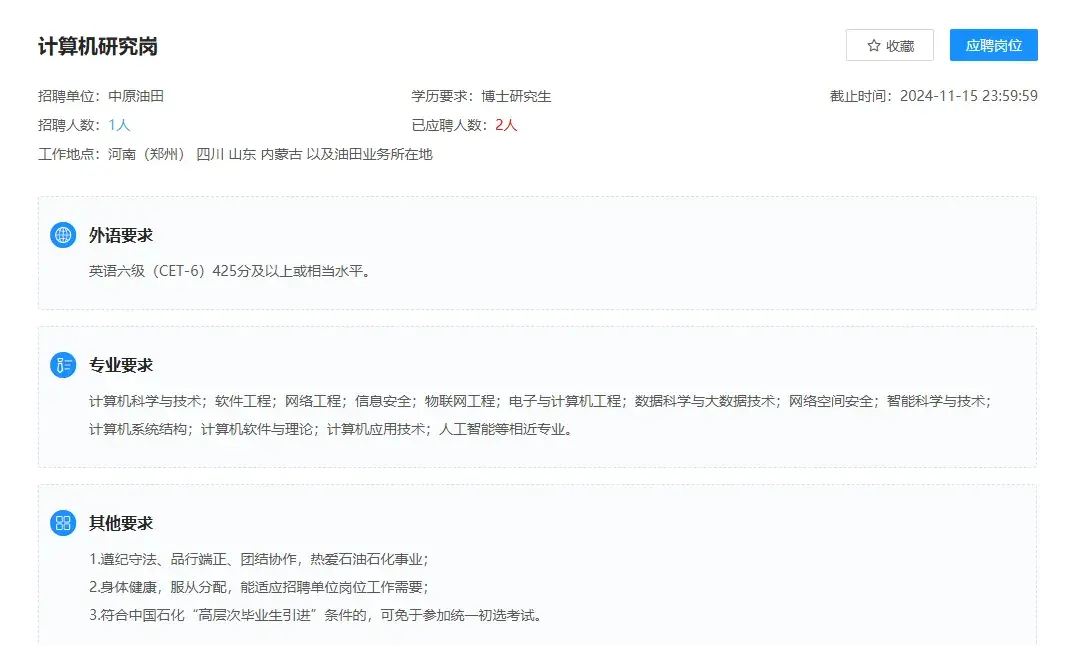The width and height of the screenshot is (1077, 646).
Task: Click the red 已应聘人数 2人 count
Action: (505, 126)
